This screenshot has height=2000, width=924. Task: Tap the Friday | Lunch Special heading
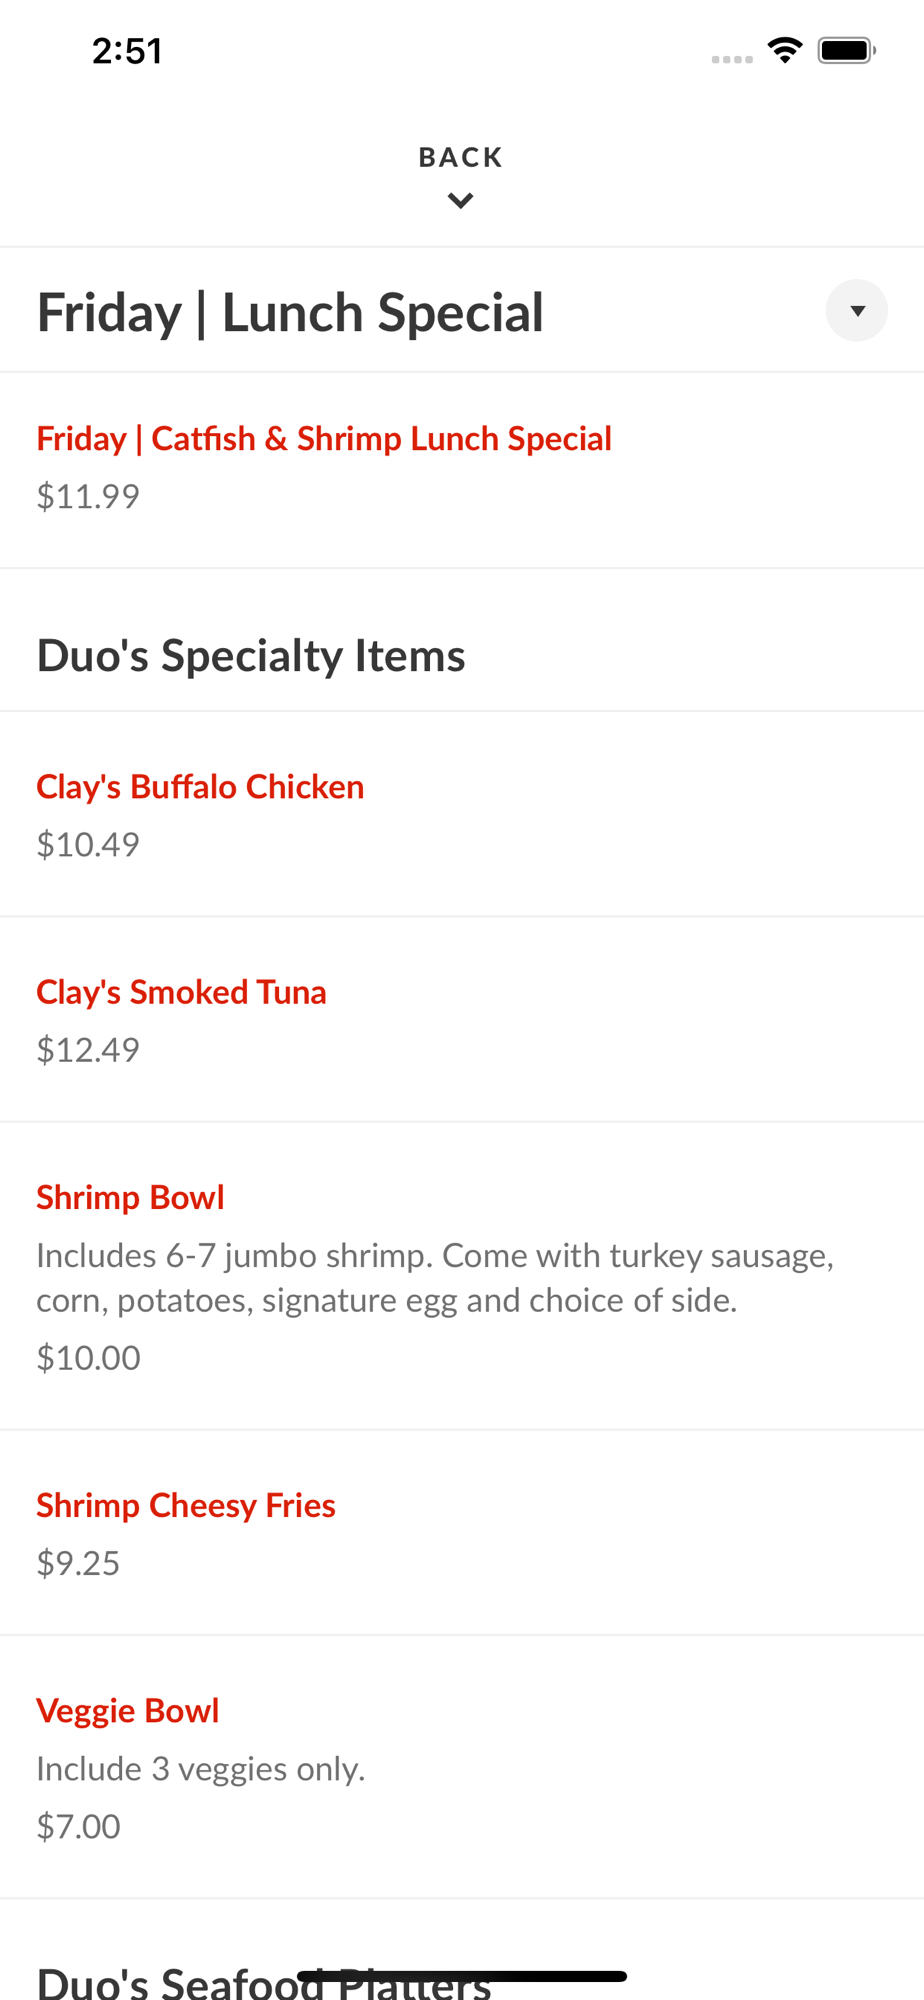click(x=290, y=312)
